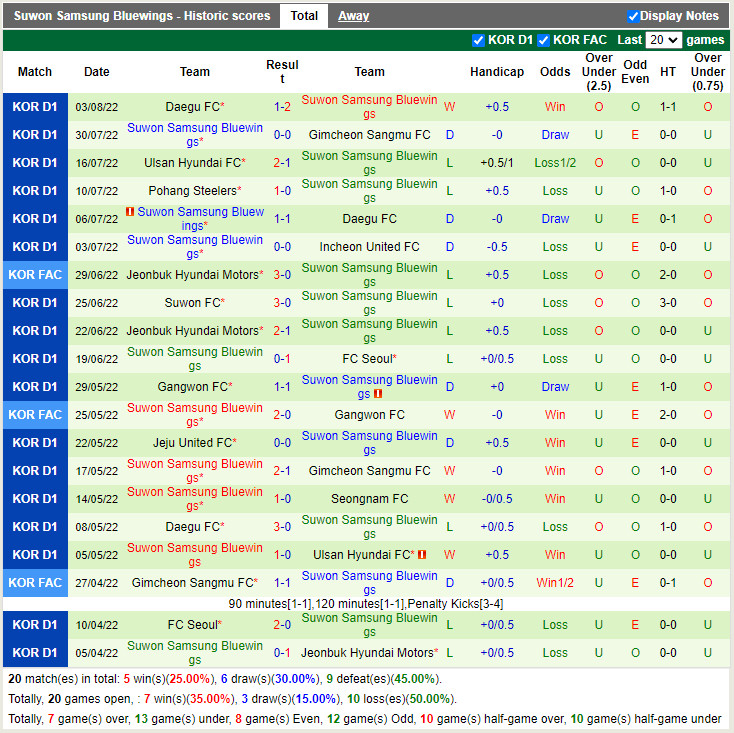Click 3-0 HT score on 25/06/22 row
The image size is (734, 733).
[668, 303]
